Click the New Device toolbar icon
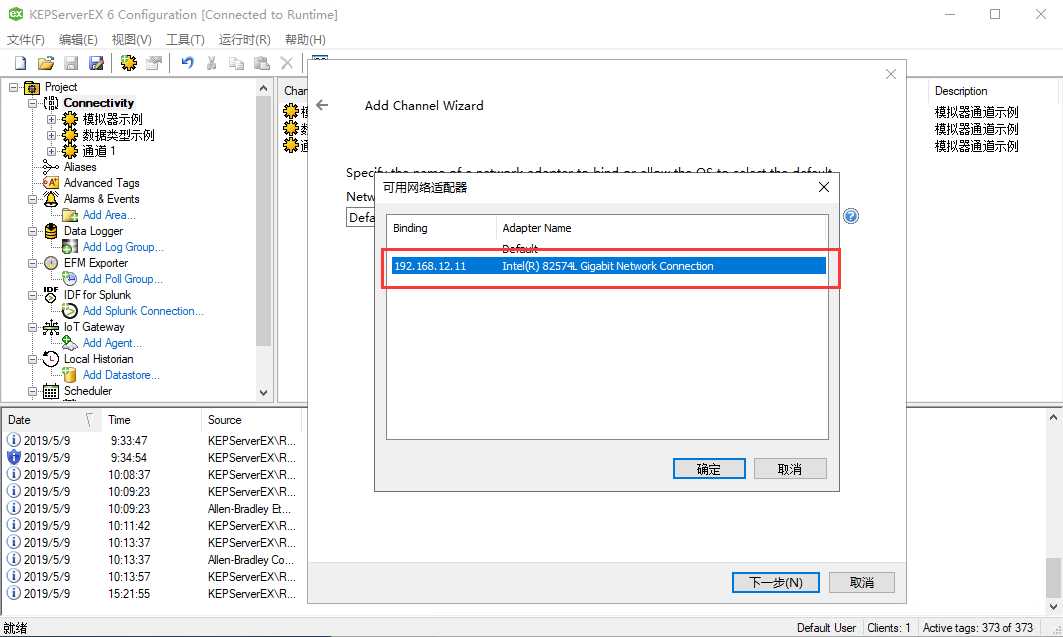1063x637 pixels. click(x=154, y=63)
